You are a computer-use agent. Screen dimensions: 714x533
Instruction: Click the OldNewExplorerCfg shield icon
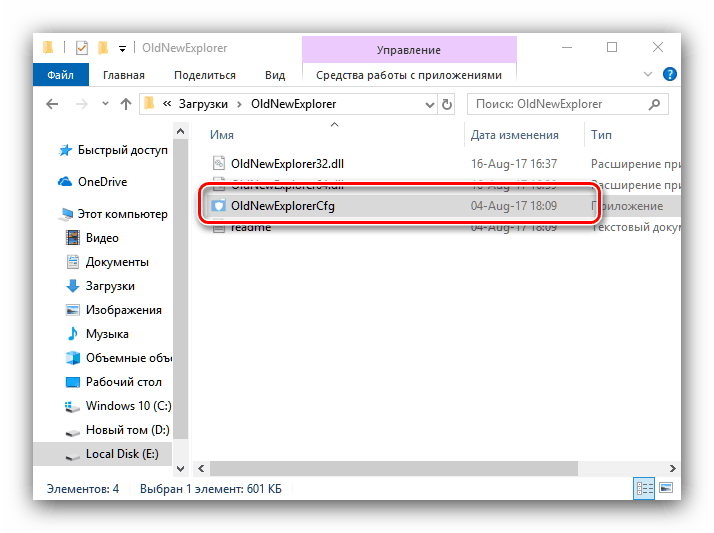click(x=219, y=206)
